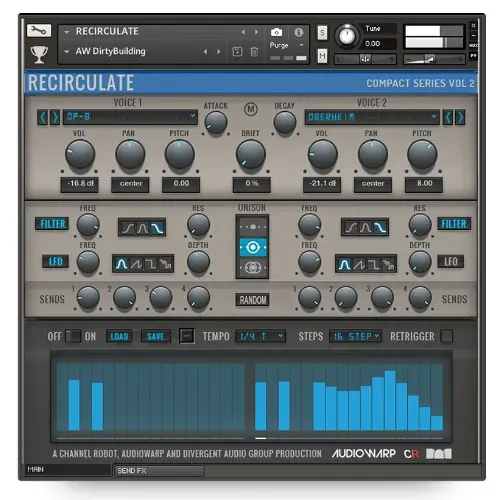Open the Purge dropdown menu
The height and width of the screenshot is (500, 500).
287,45
